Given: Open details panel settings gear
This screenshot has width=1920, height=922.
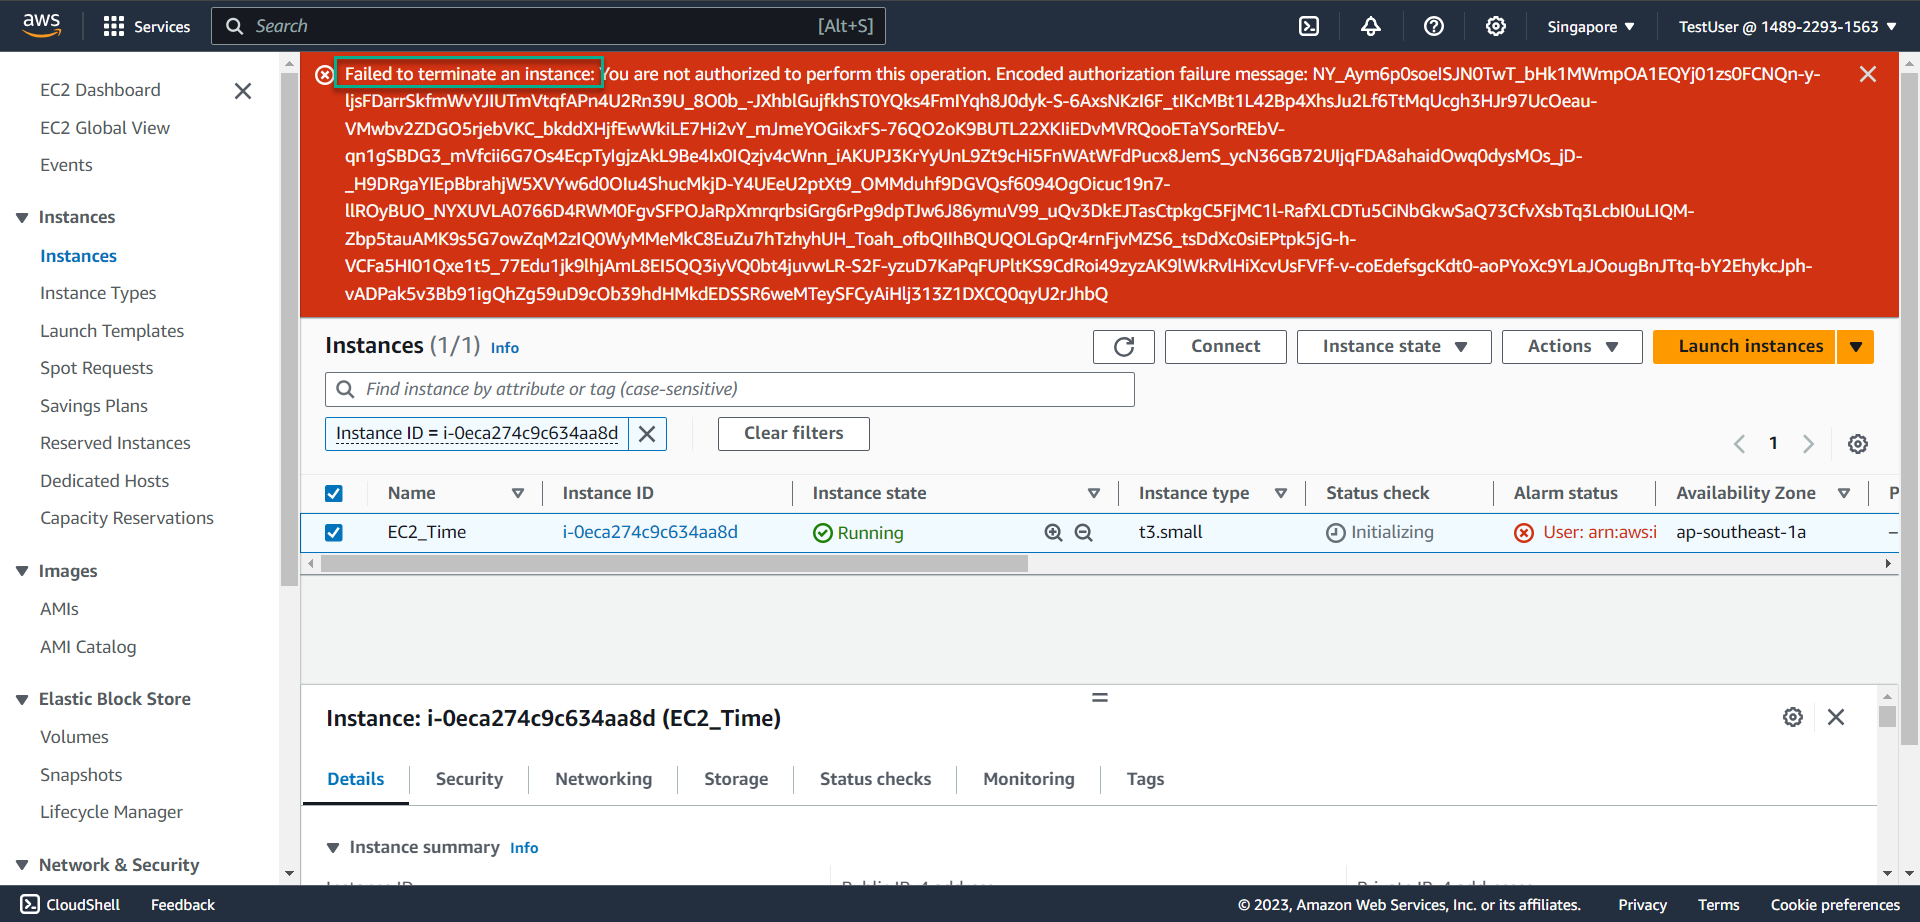Looking at the screenshot, I should click(1793, 717).
